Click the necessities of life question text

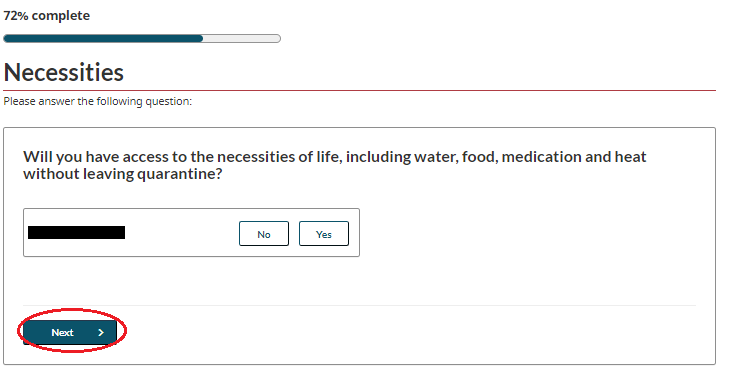pyautogui.click(x=334, y=165)
